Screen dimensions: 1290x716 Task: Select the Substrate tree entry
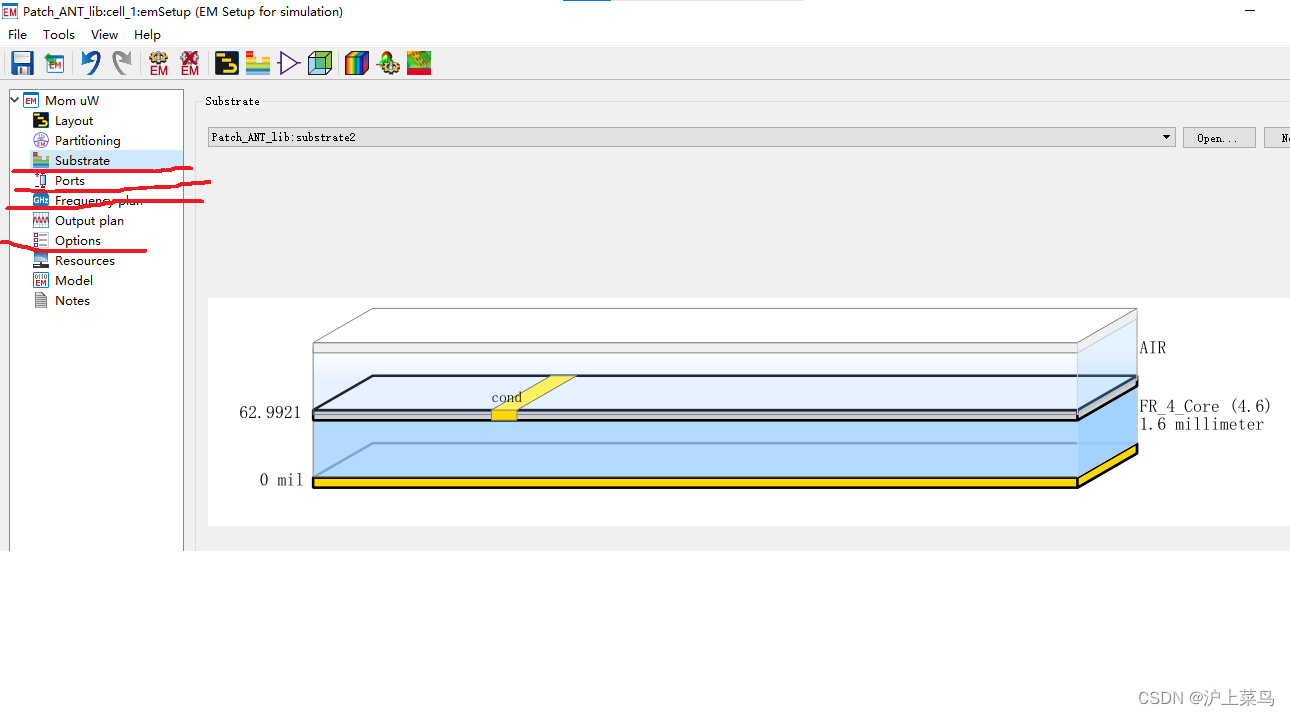(x=82, y=160)
